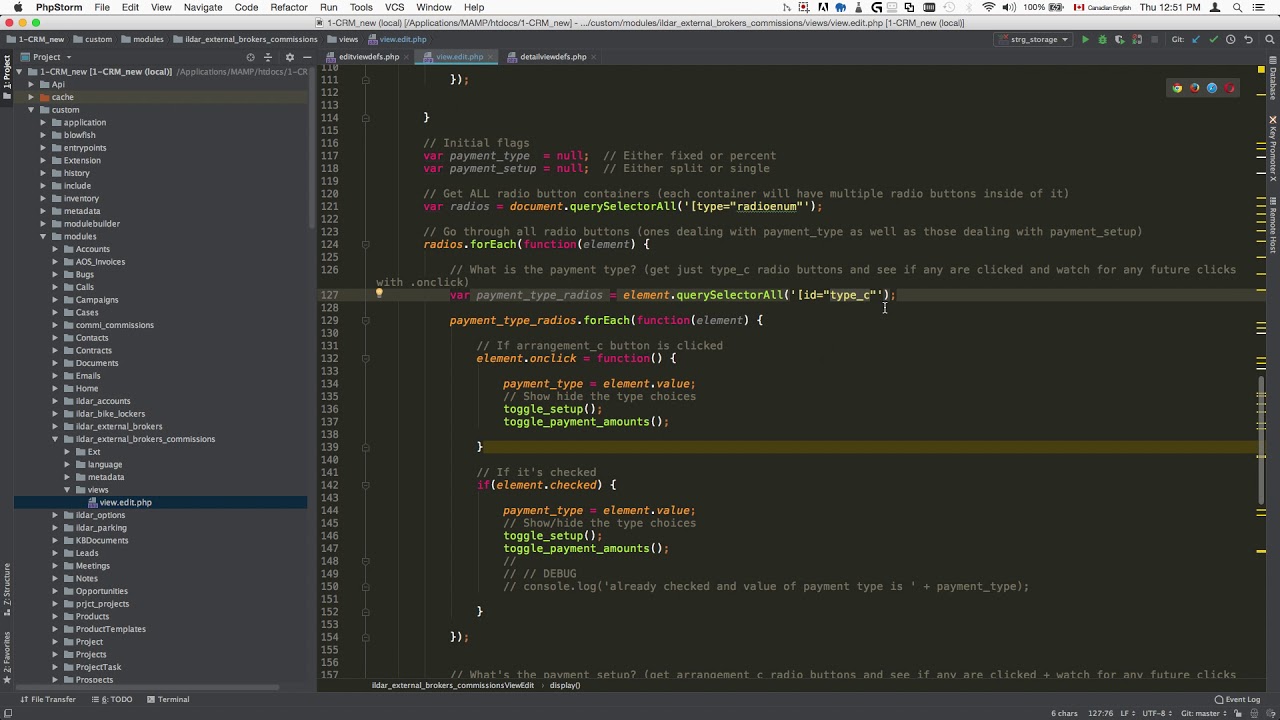Toggle fold marker at line 142
The height and width of the screenshot is (720, 1280).
pyautogui.click(x=365, y=485)
